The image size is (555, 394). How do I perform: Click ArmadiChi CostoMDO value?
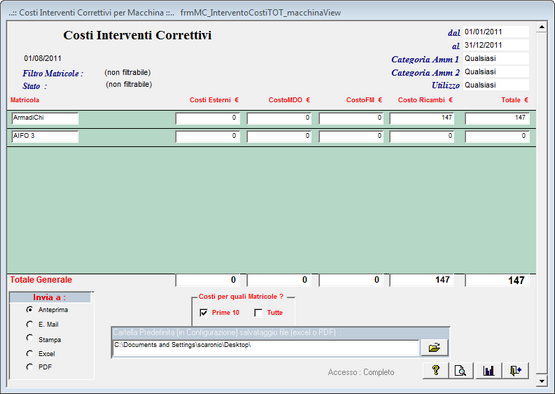tap(279, 119)
